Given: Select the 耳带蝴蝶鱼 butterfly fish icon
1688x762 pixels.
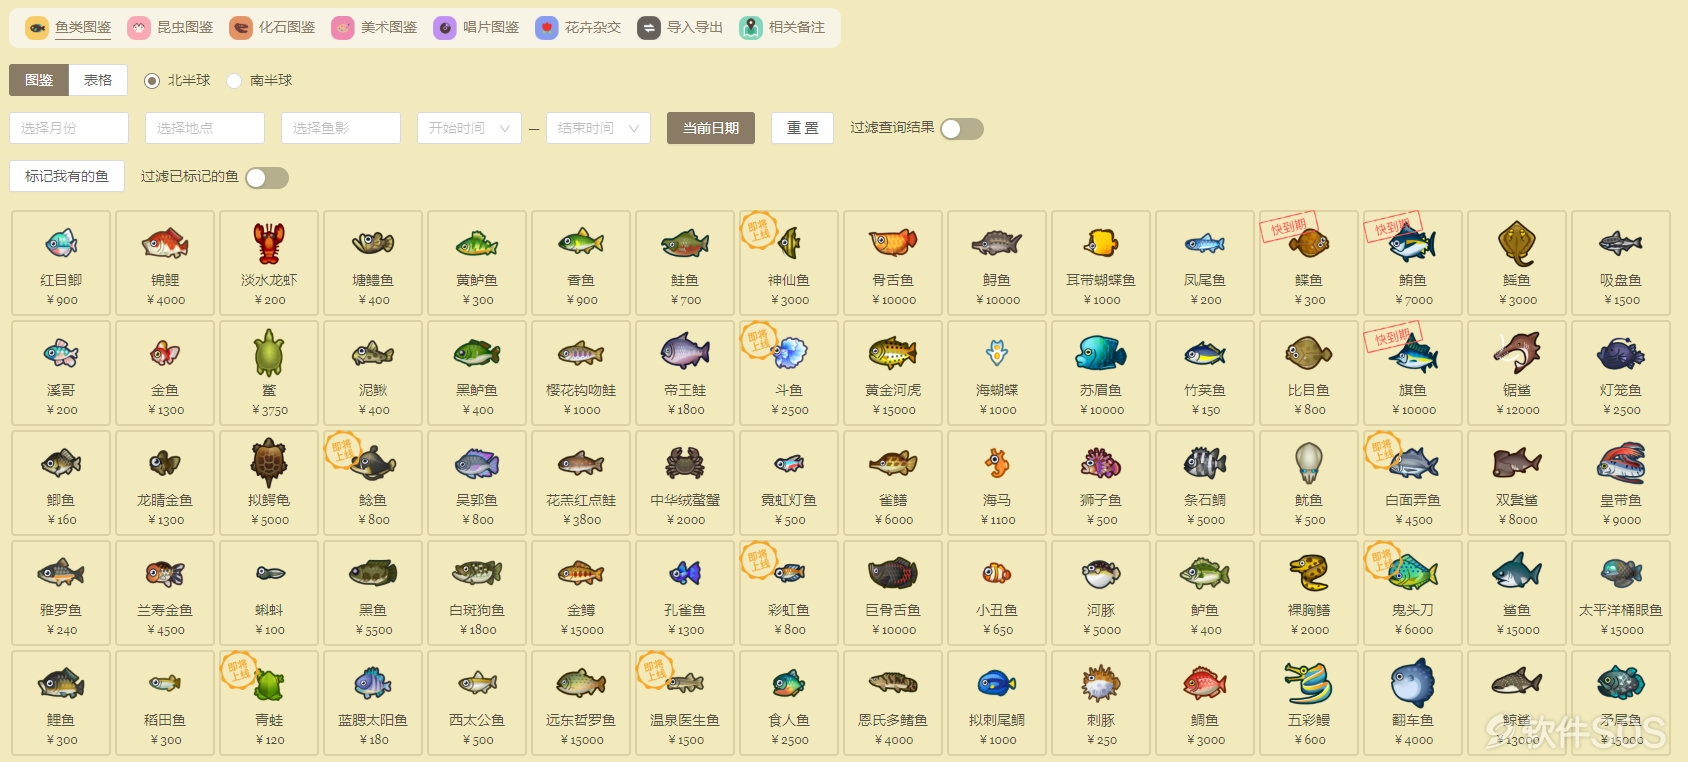Looking at the screenshot, I should (x=1101, y=243).
